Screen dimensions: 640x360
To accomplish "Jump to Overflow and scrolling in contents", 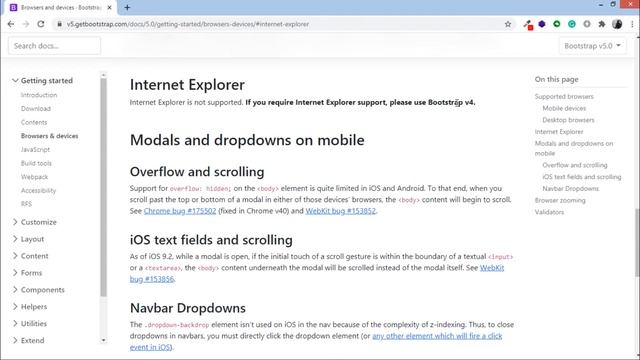I will tap(575, 165).
